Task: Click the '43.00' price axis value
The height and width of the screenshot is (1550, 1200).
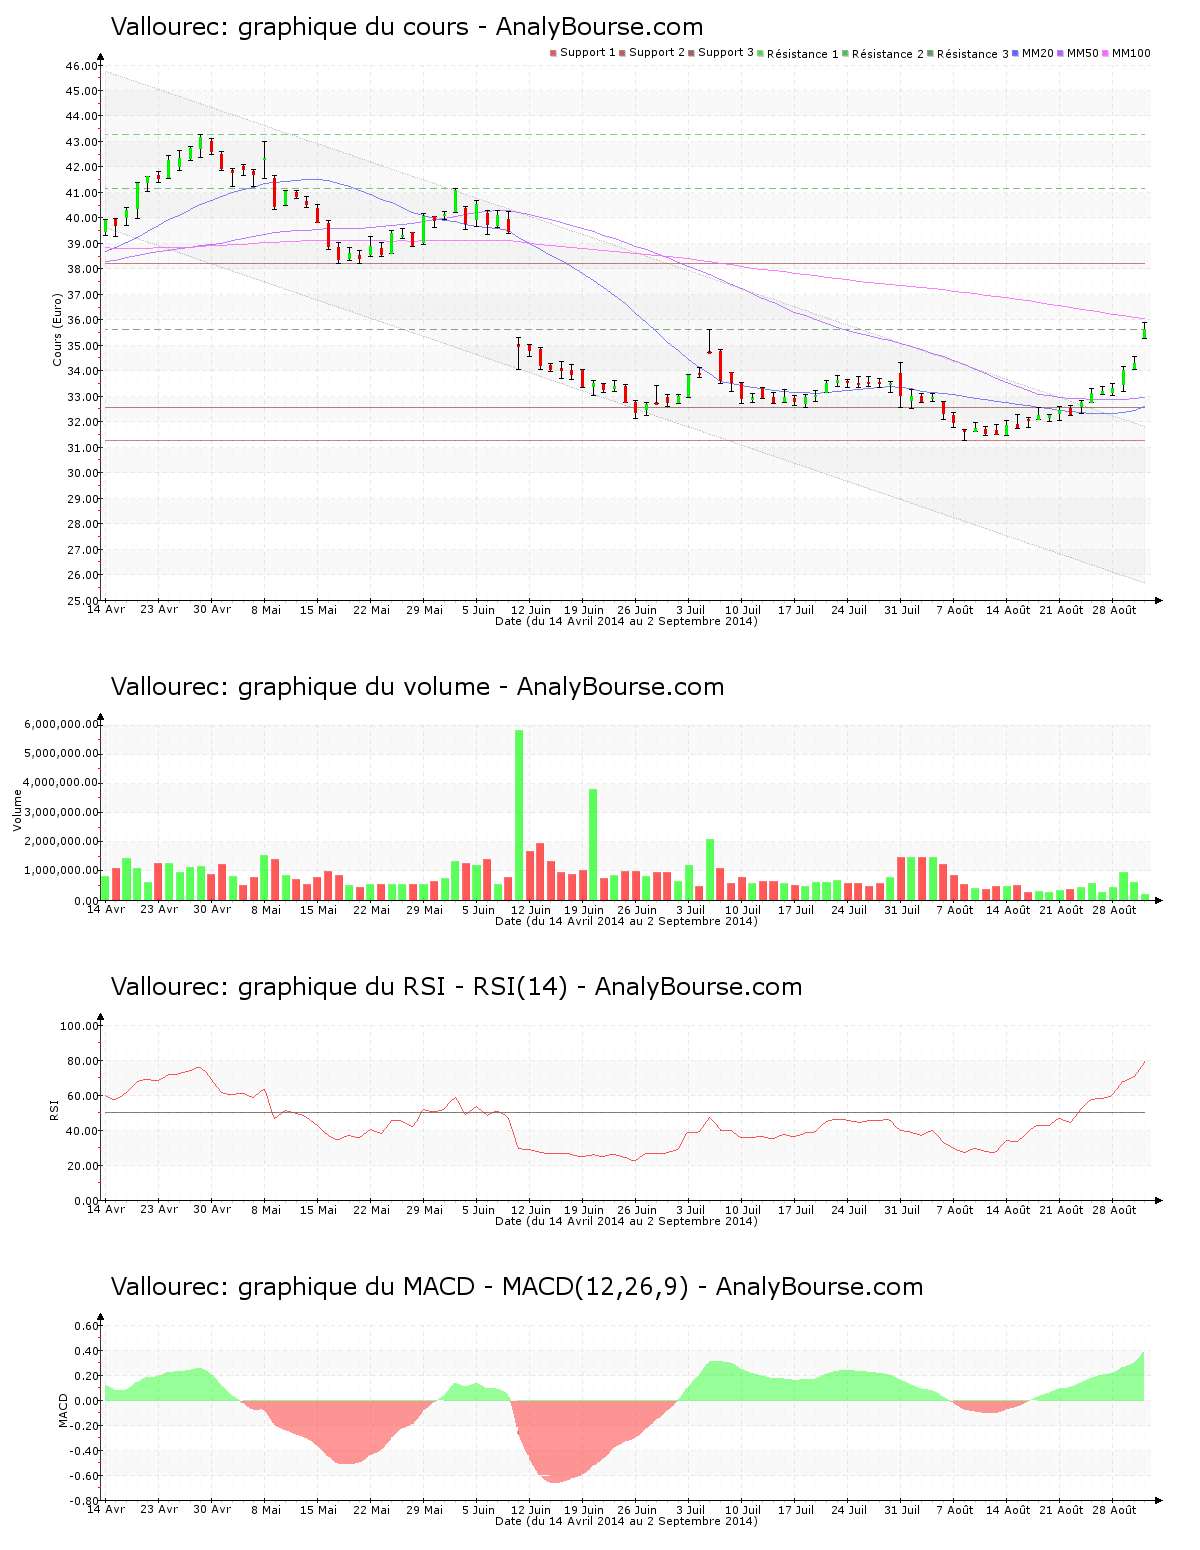Action: (81, 142)
